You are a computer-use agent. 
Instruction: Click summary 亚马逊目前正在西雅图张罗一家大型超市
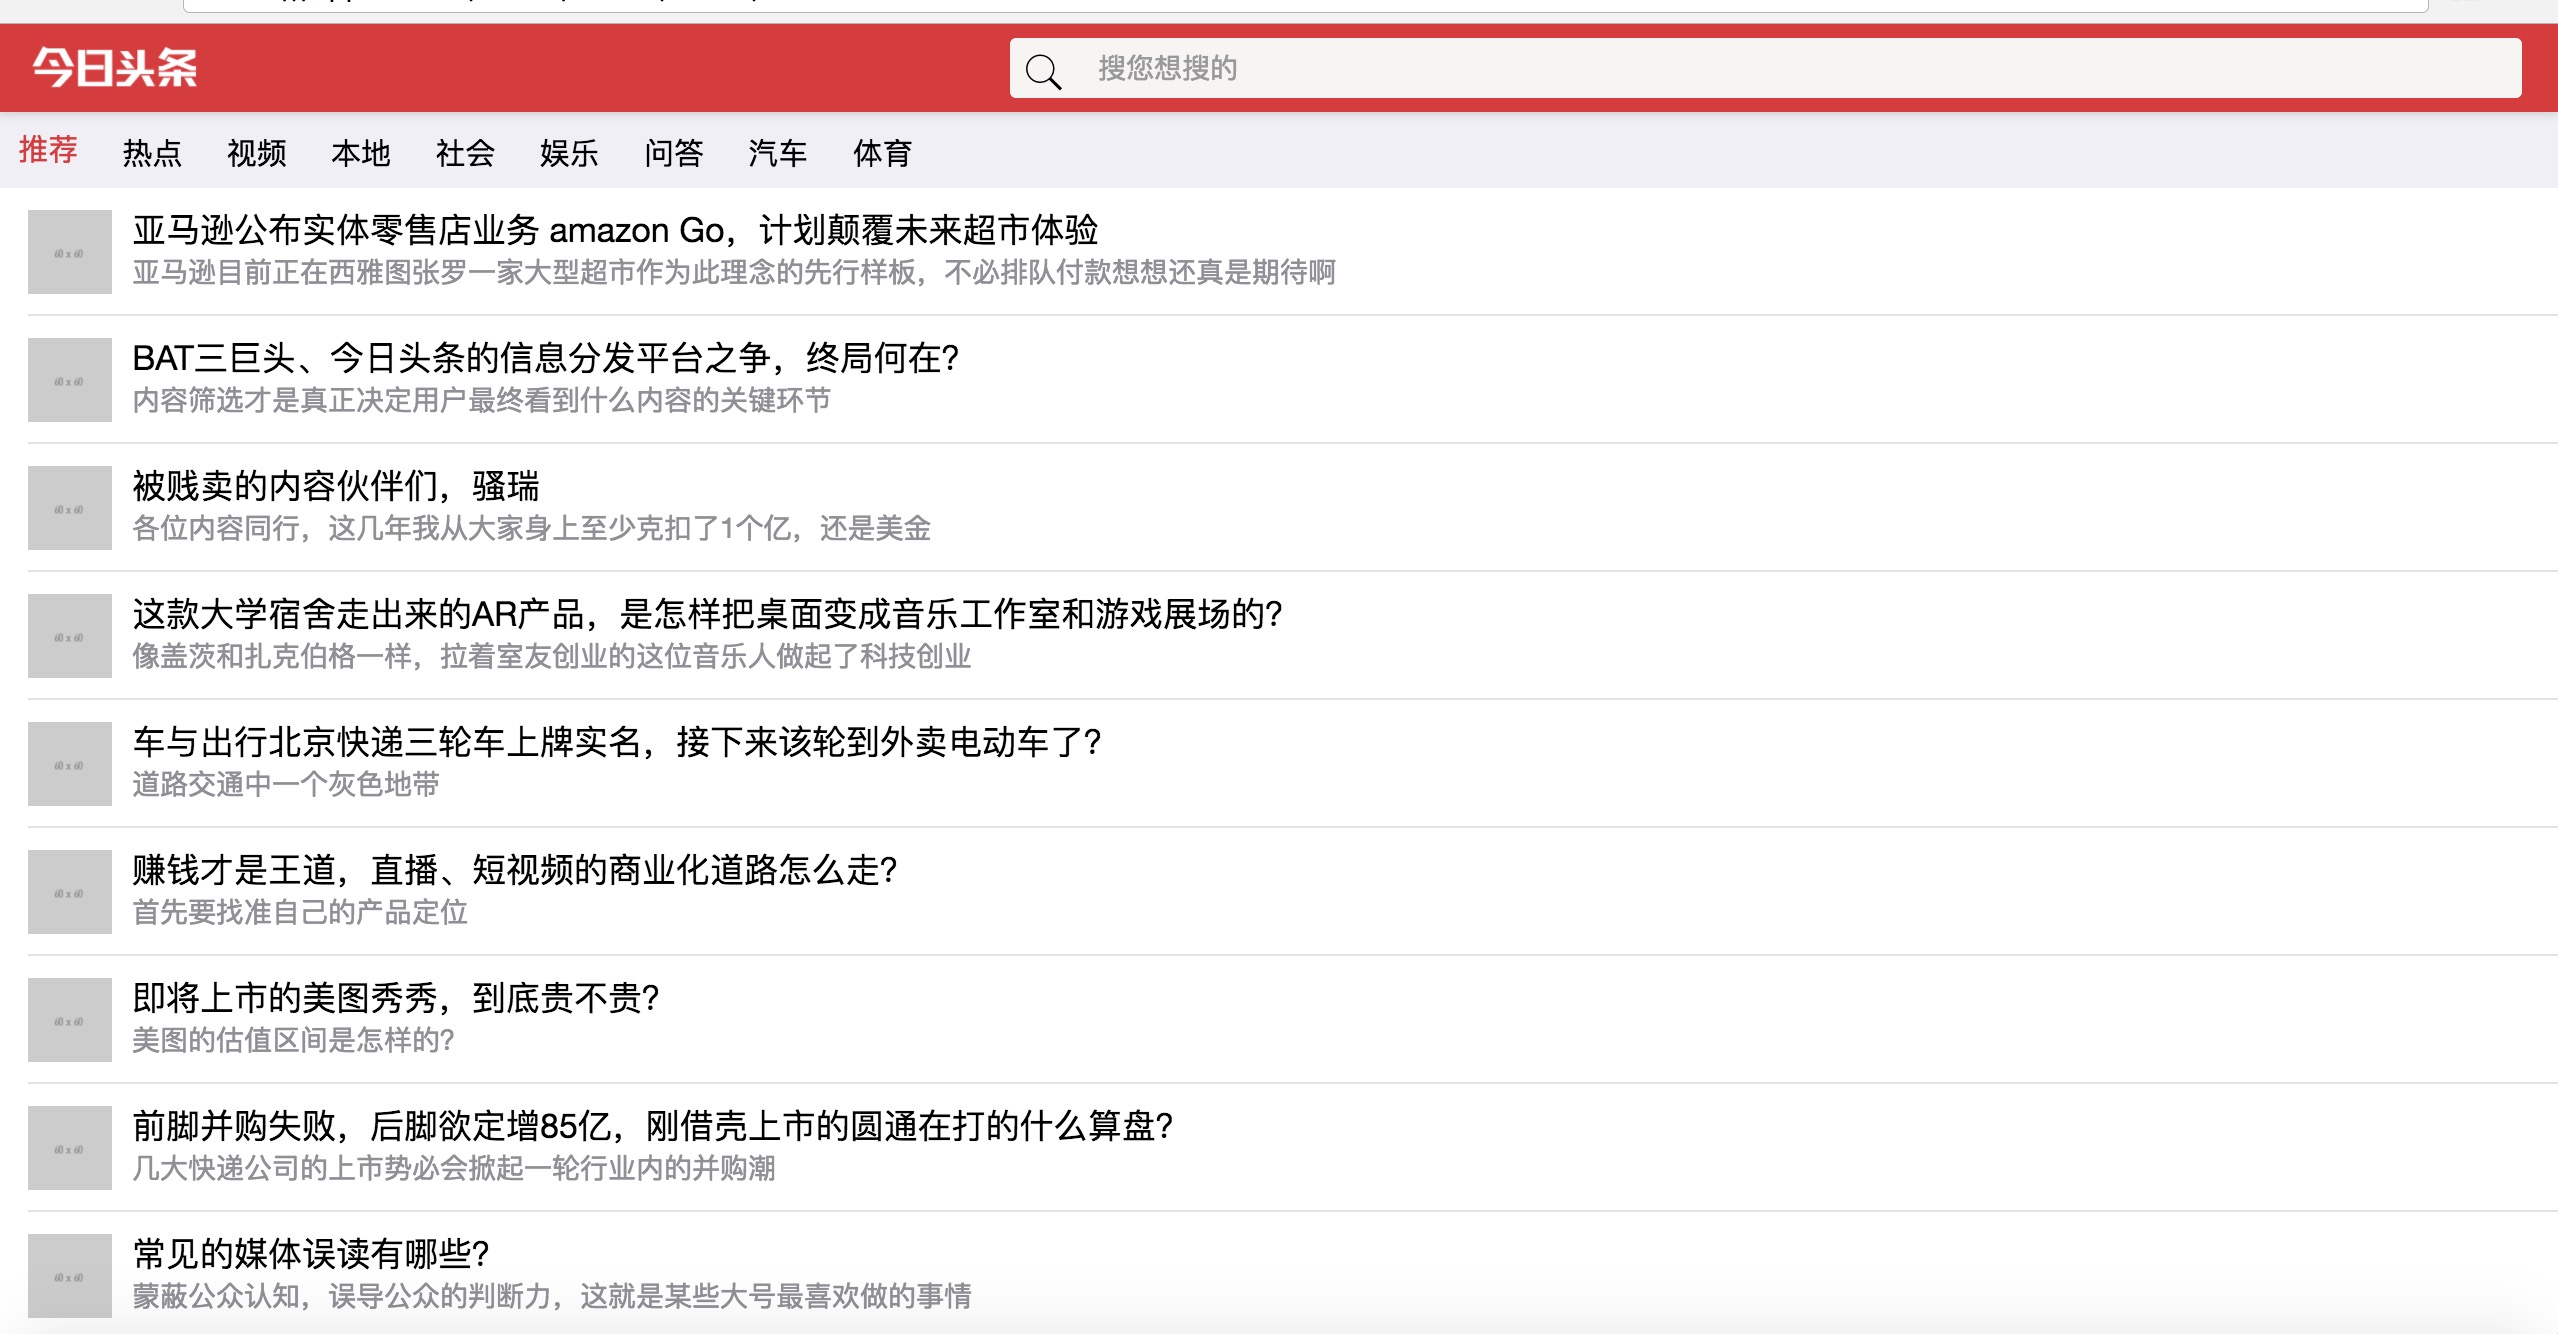tap(734, 272)
